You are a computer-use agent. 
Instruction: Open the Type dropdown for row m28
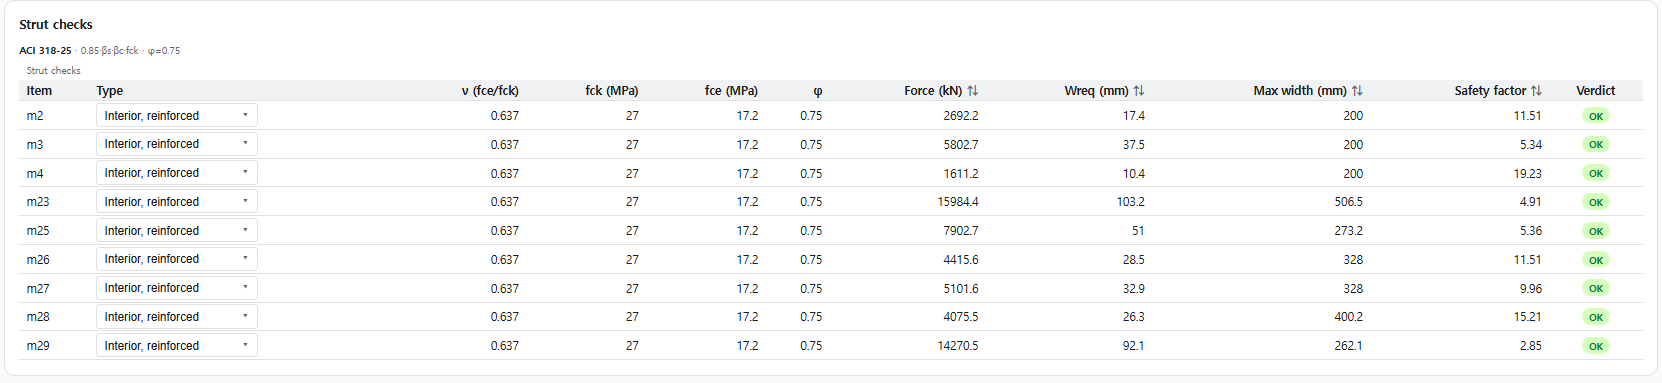tap(177, 317)
